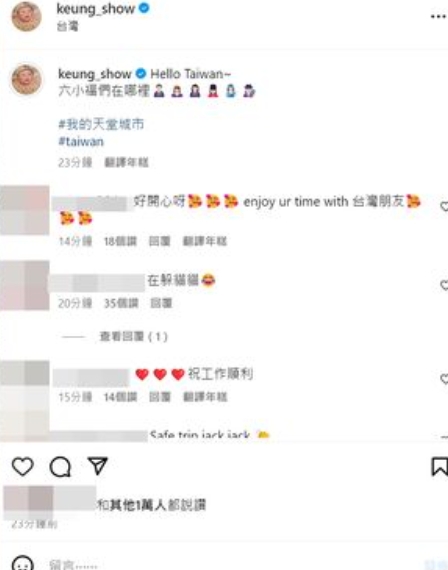Expand 查看回覆 (1) replies

click(x=133, y=337)
